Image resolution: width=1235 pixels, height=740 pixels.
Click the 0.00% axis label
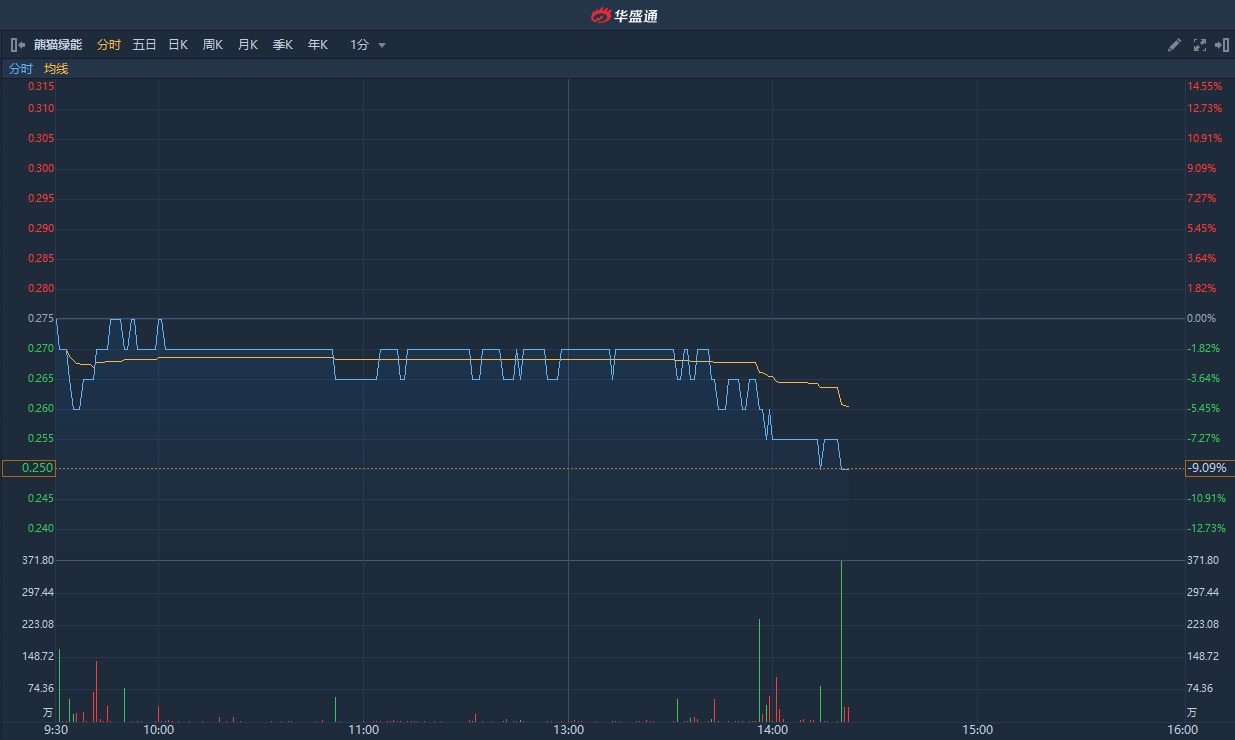tap(1202, 318)
